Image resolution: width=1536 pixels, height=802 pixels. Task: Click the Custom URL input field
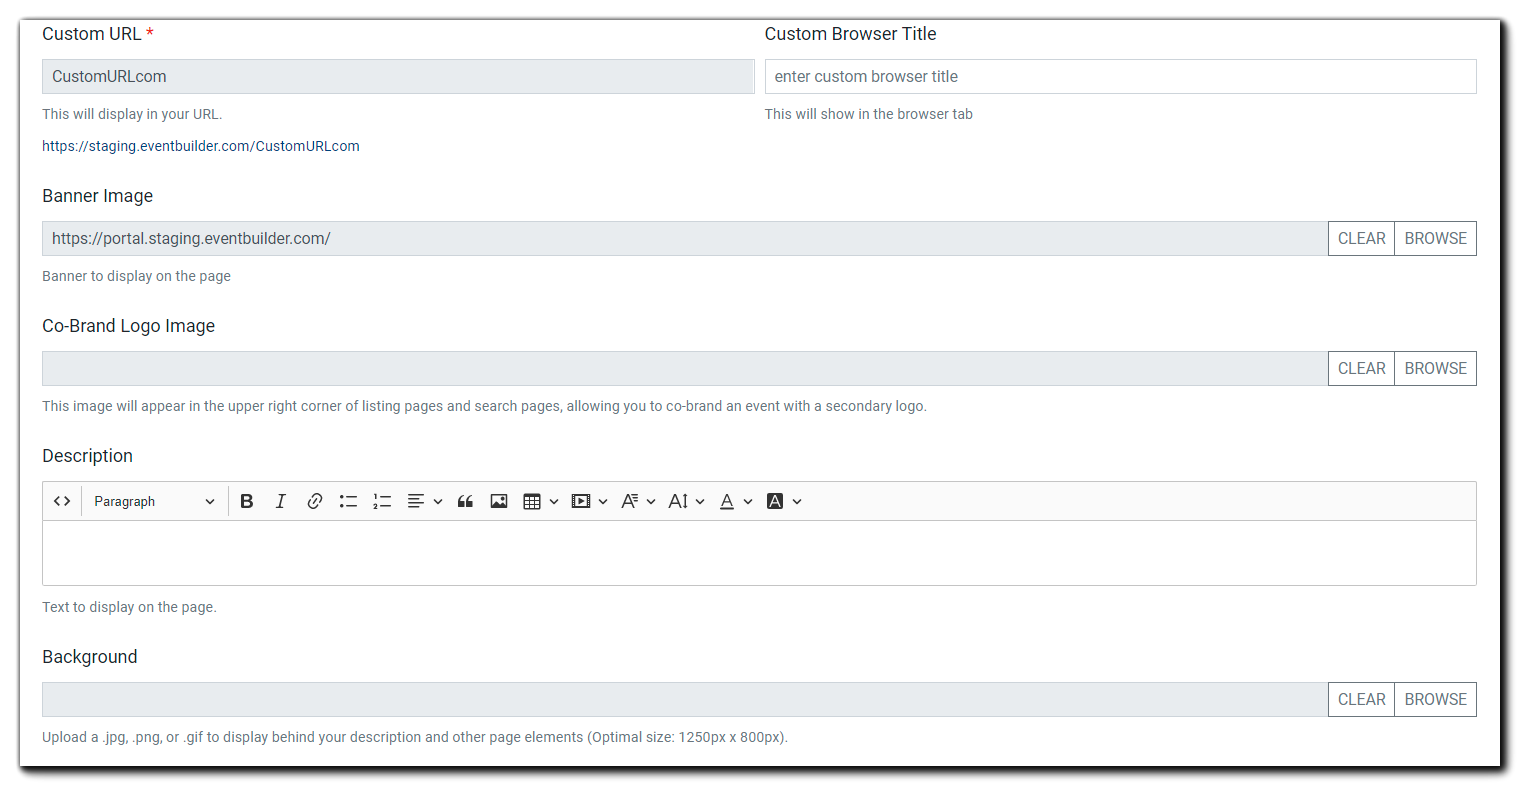tap(398, 77)
